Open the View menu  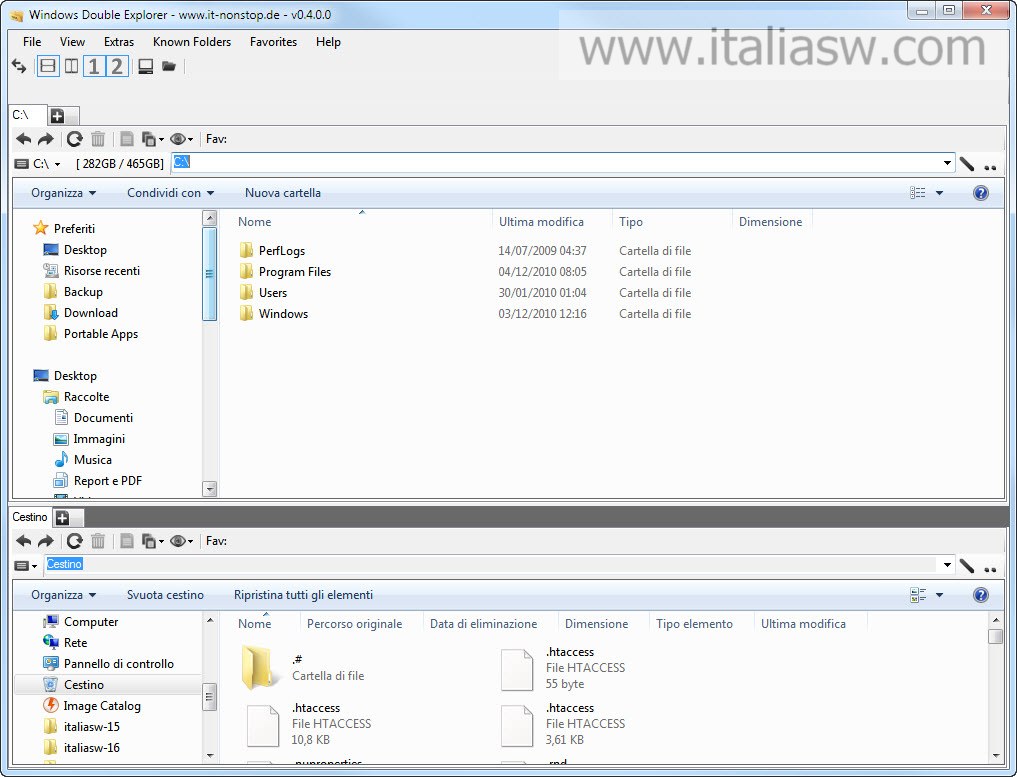(x=72, y=42)
